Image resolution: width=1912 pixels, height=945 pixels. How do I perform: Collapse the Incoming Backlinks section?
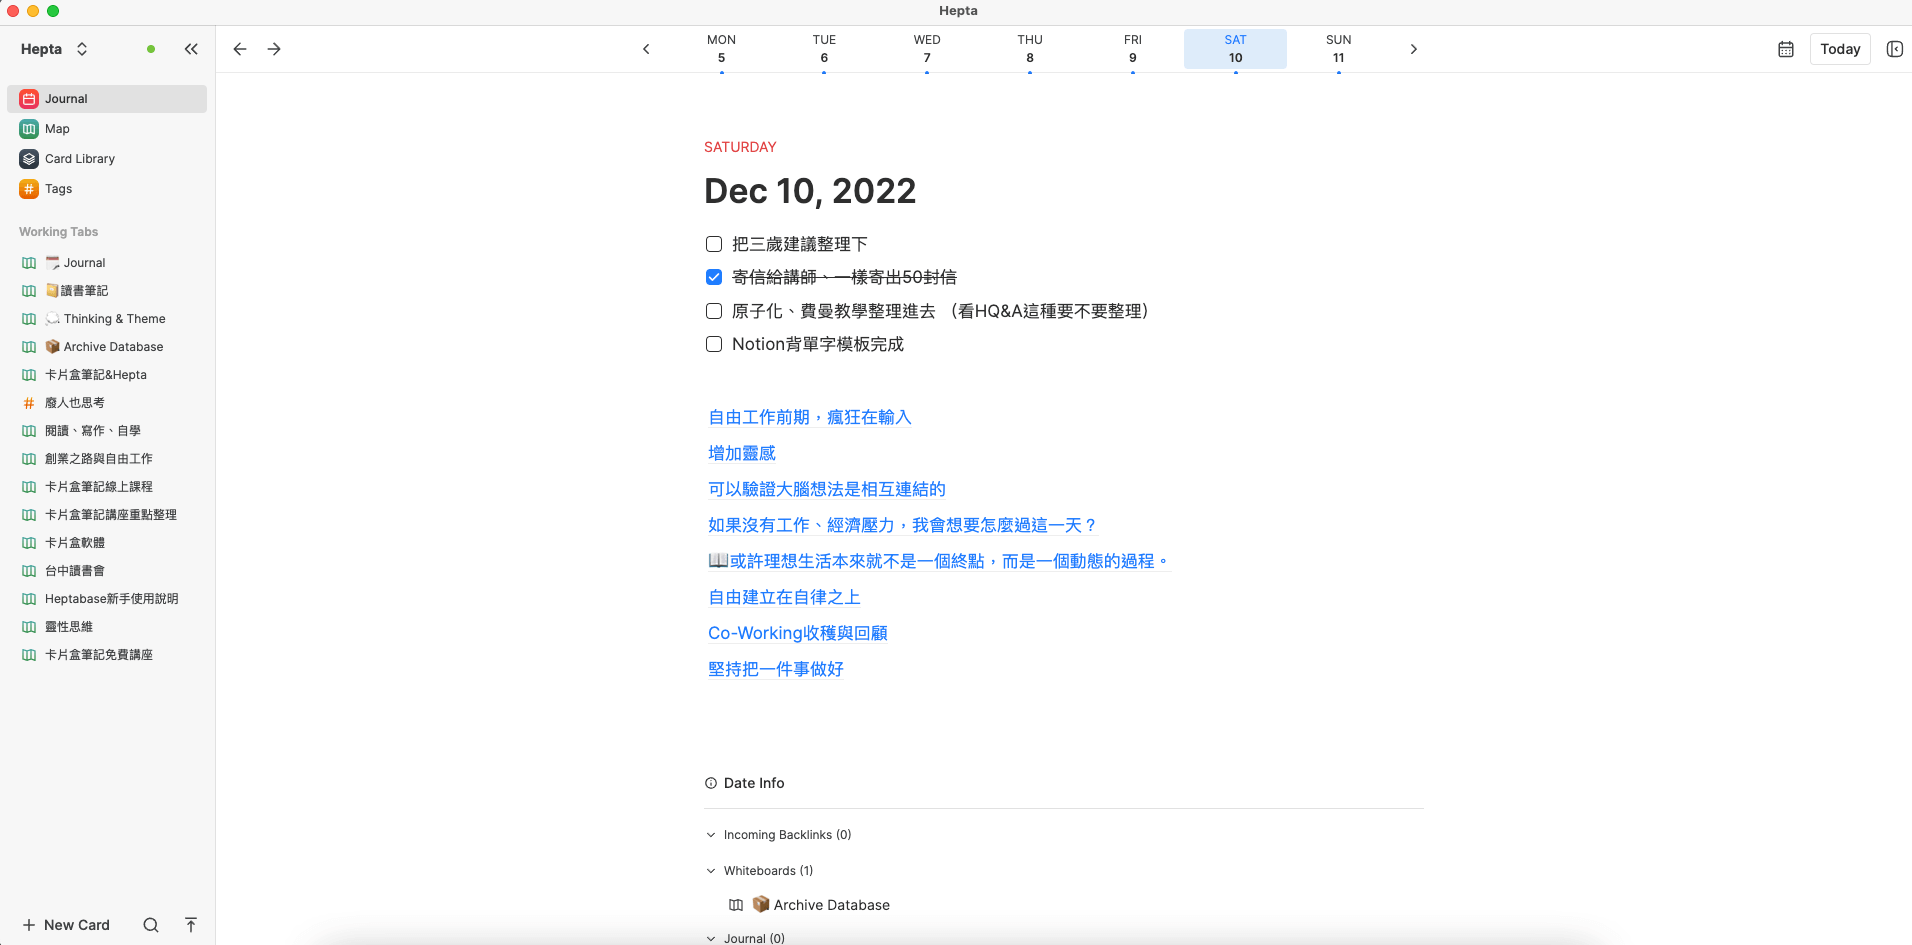(711, 834)
